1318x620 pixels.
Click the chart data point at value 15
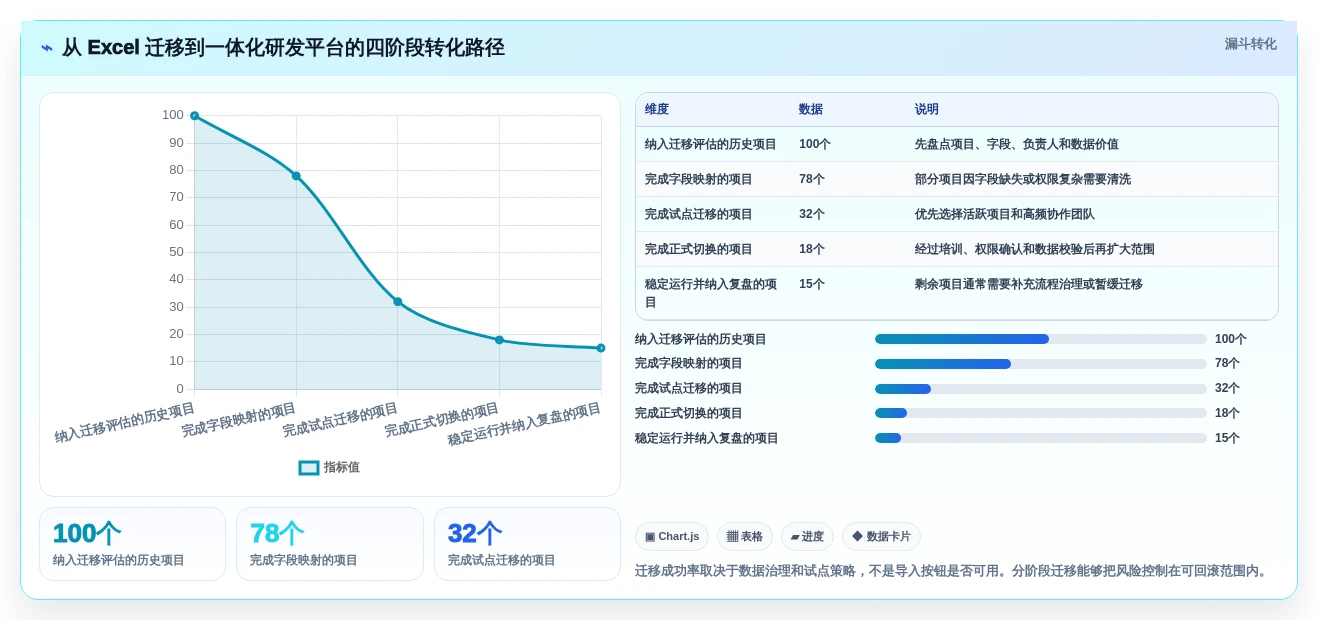(x=601, y=348)
